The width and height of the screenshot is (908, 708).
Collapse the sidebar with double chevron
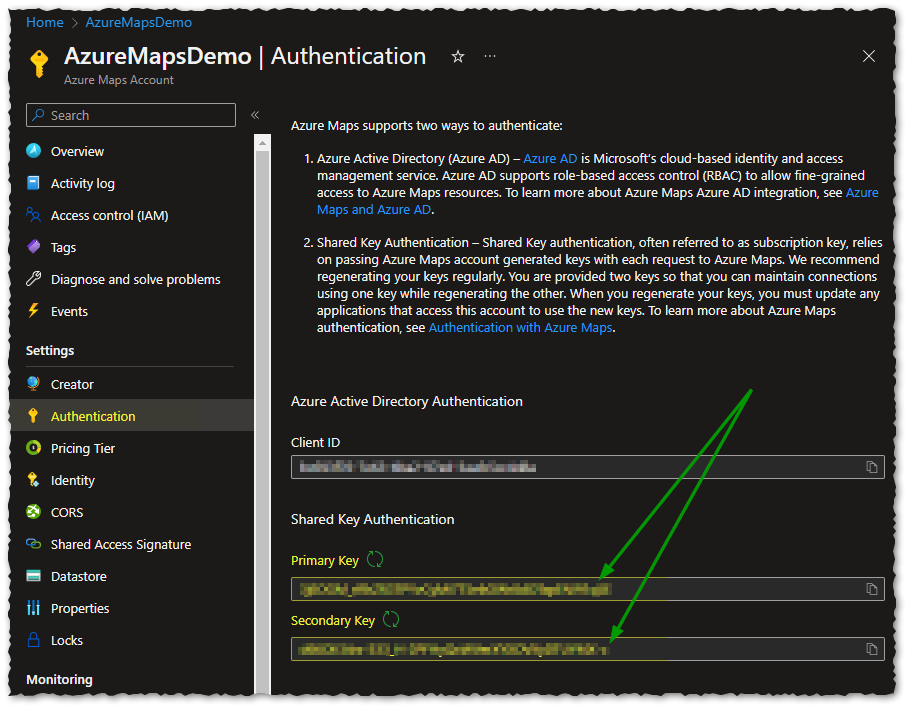click(x=255, y=115)
